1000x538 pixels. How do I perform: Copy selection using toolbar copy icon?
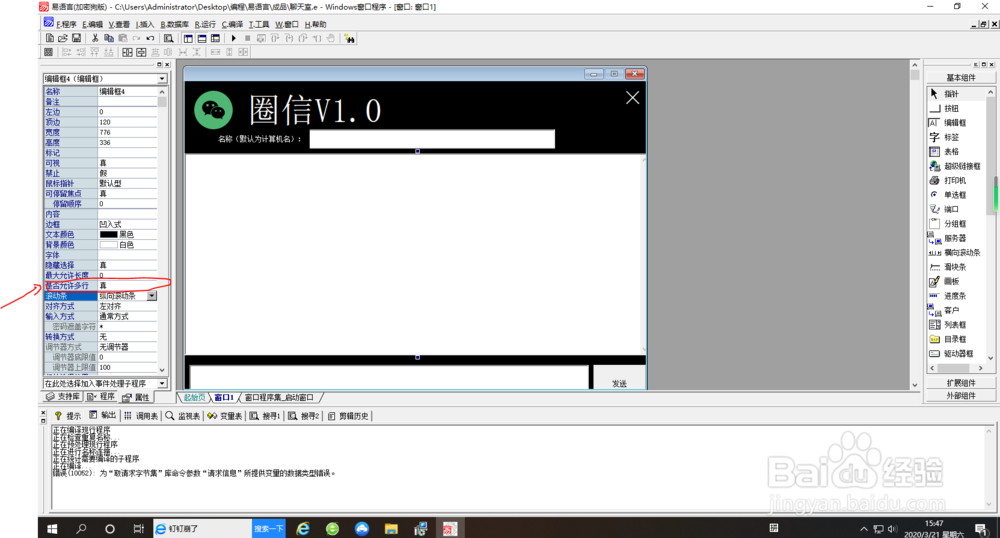click(108, 38)
